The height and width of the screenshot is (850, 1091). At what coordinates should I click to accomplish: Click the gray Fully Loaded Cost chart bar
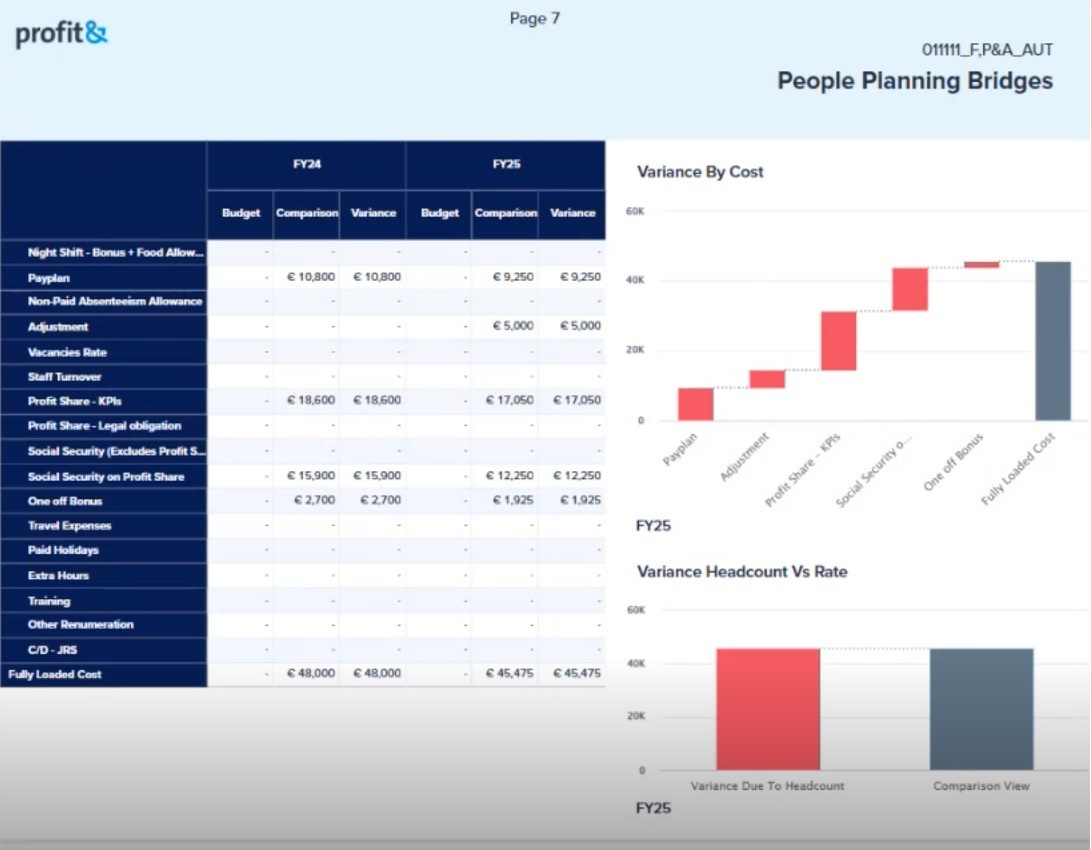[x=1053, y=340]
